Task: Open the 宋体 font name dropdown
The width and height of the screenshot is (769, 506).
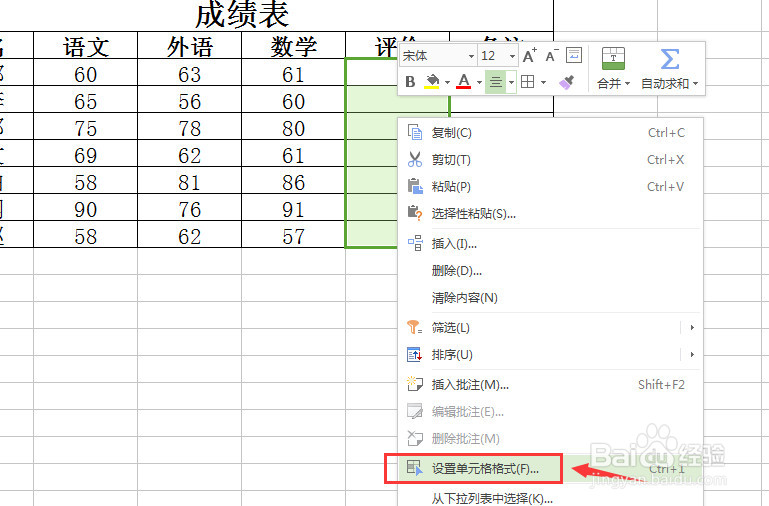Action: [x=471, y=56]
